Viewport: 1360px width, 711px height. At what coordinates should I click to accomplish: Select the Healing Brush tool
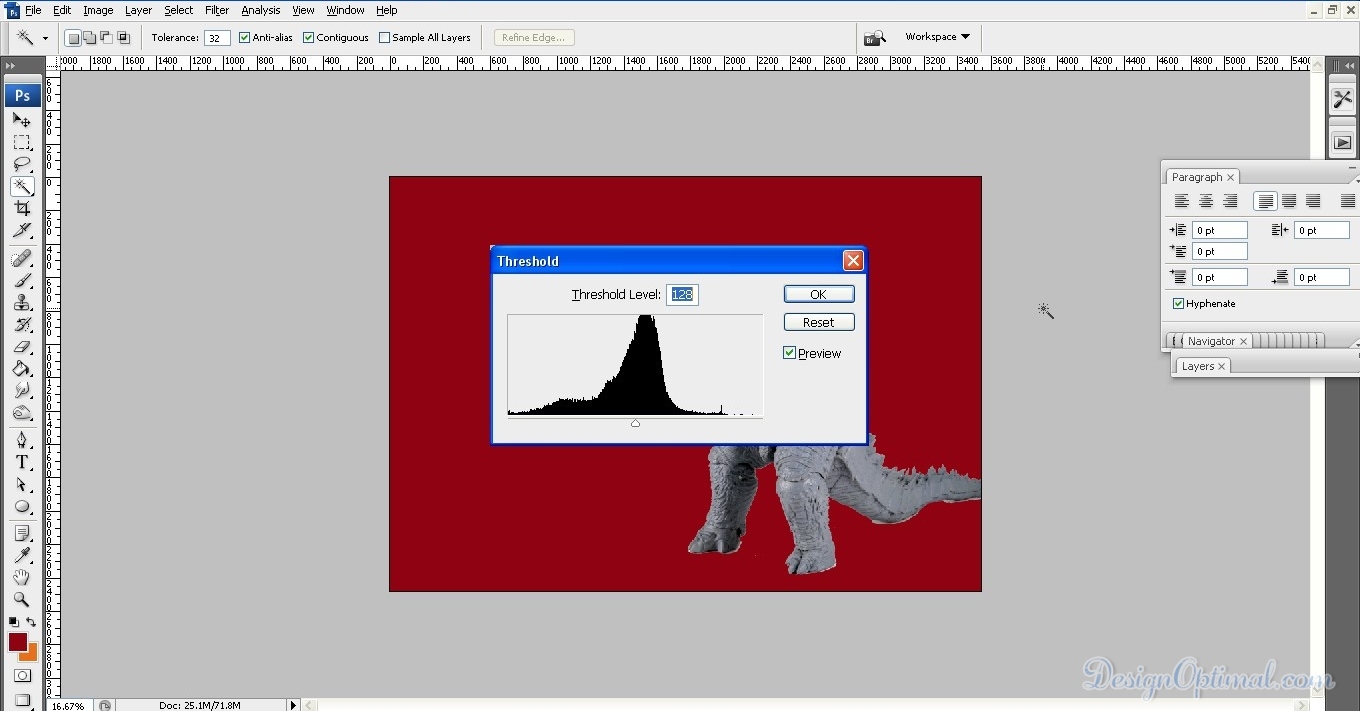coord(22,258)
